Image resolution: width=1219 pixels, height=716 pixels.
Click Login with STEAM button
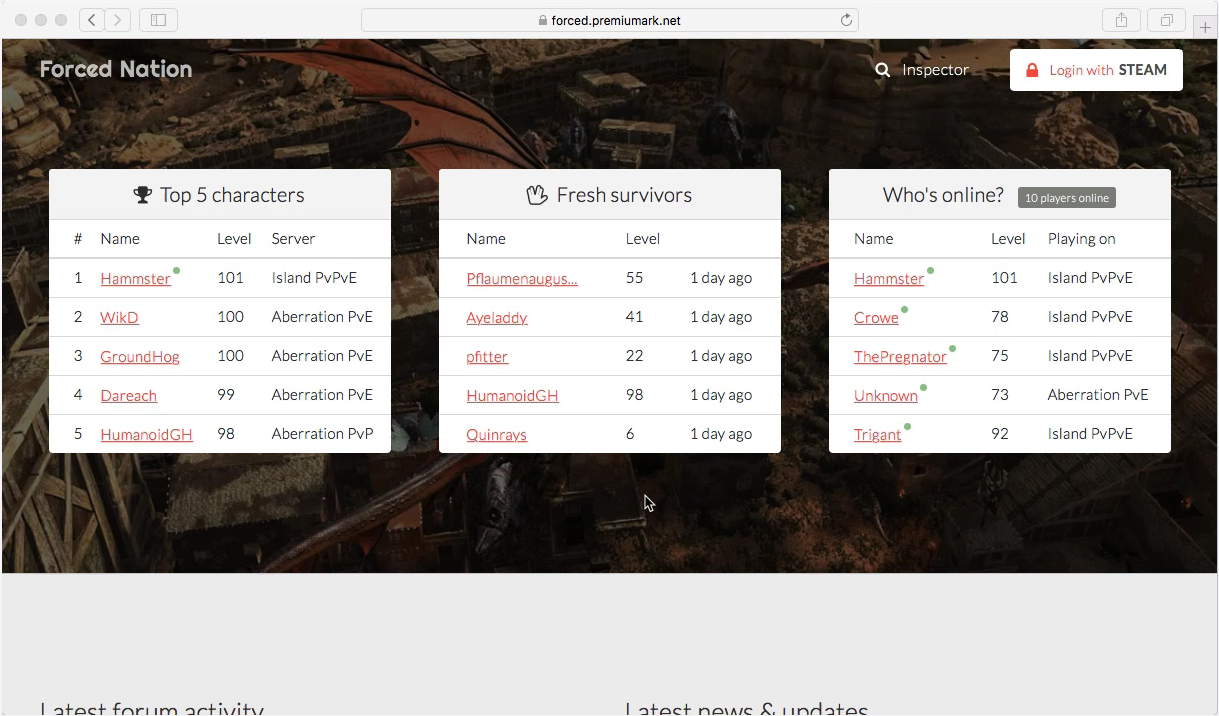(1096, 70)
